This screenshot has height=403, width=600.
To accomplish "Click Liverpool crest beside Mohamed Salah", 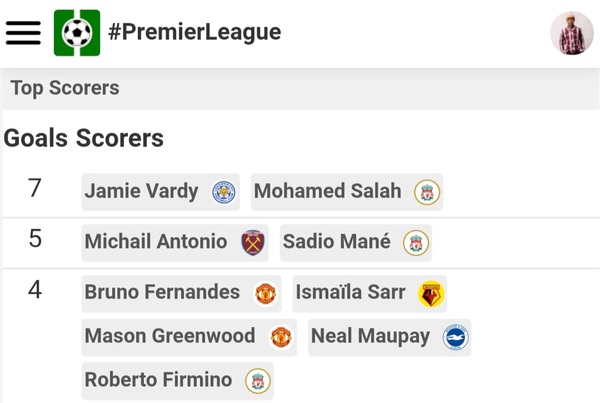I will point(427,192).
